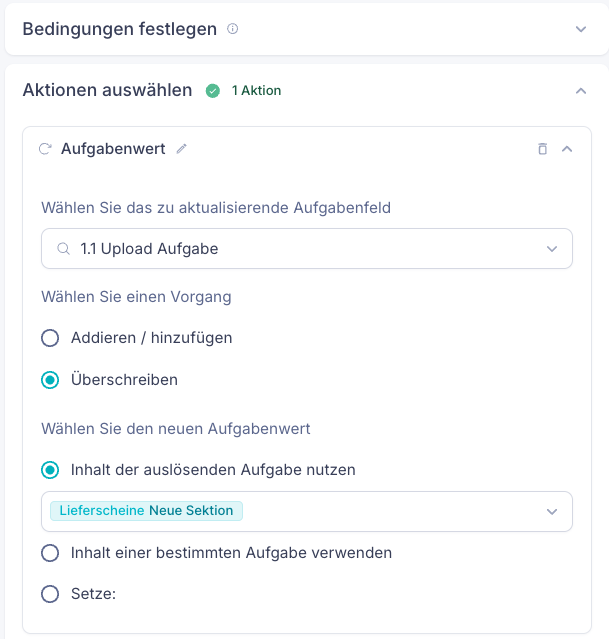Open the Lieferscheine Neue Sektion dropdown arrow
The image size is (609, 639).
[x=552, y=511]
